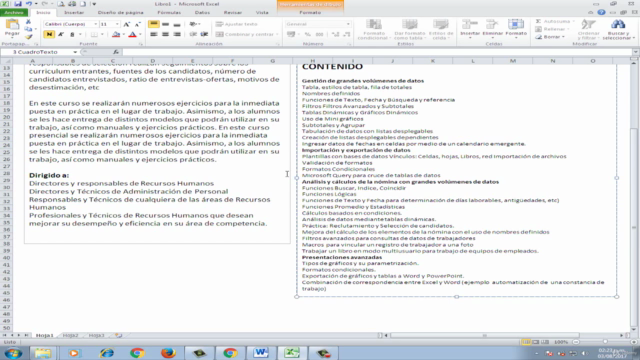Toggle align text right

coord(177,35)
